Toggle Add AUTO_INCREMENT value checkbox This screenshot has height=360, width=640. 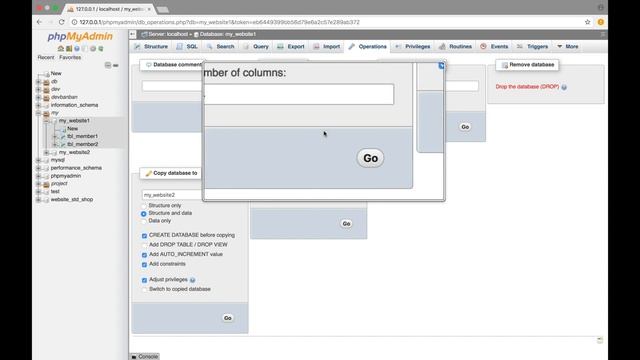144,255
